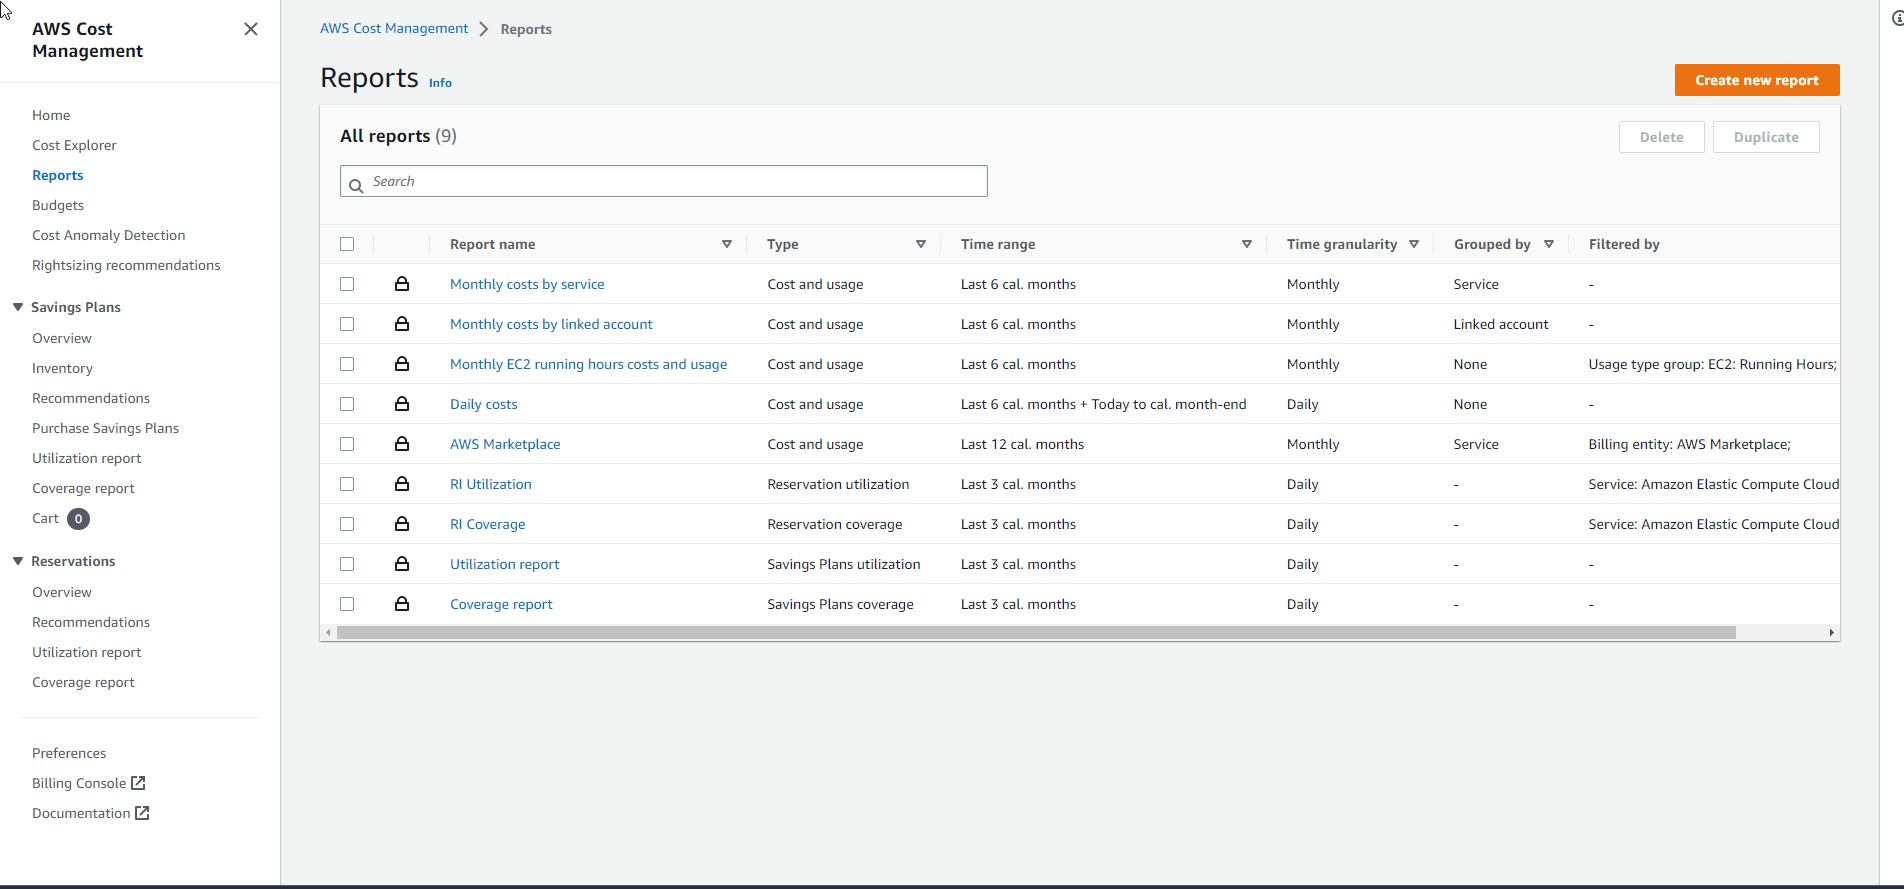This screenshot has width=1904, height=889.
Task: Click lock icon for Monthly EC2 running hours row
Action: pyautogui.click(x=402, y=364)
